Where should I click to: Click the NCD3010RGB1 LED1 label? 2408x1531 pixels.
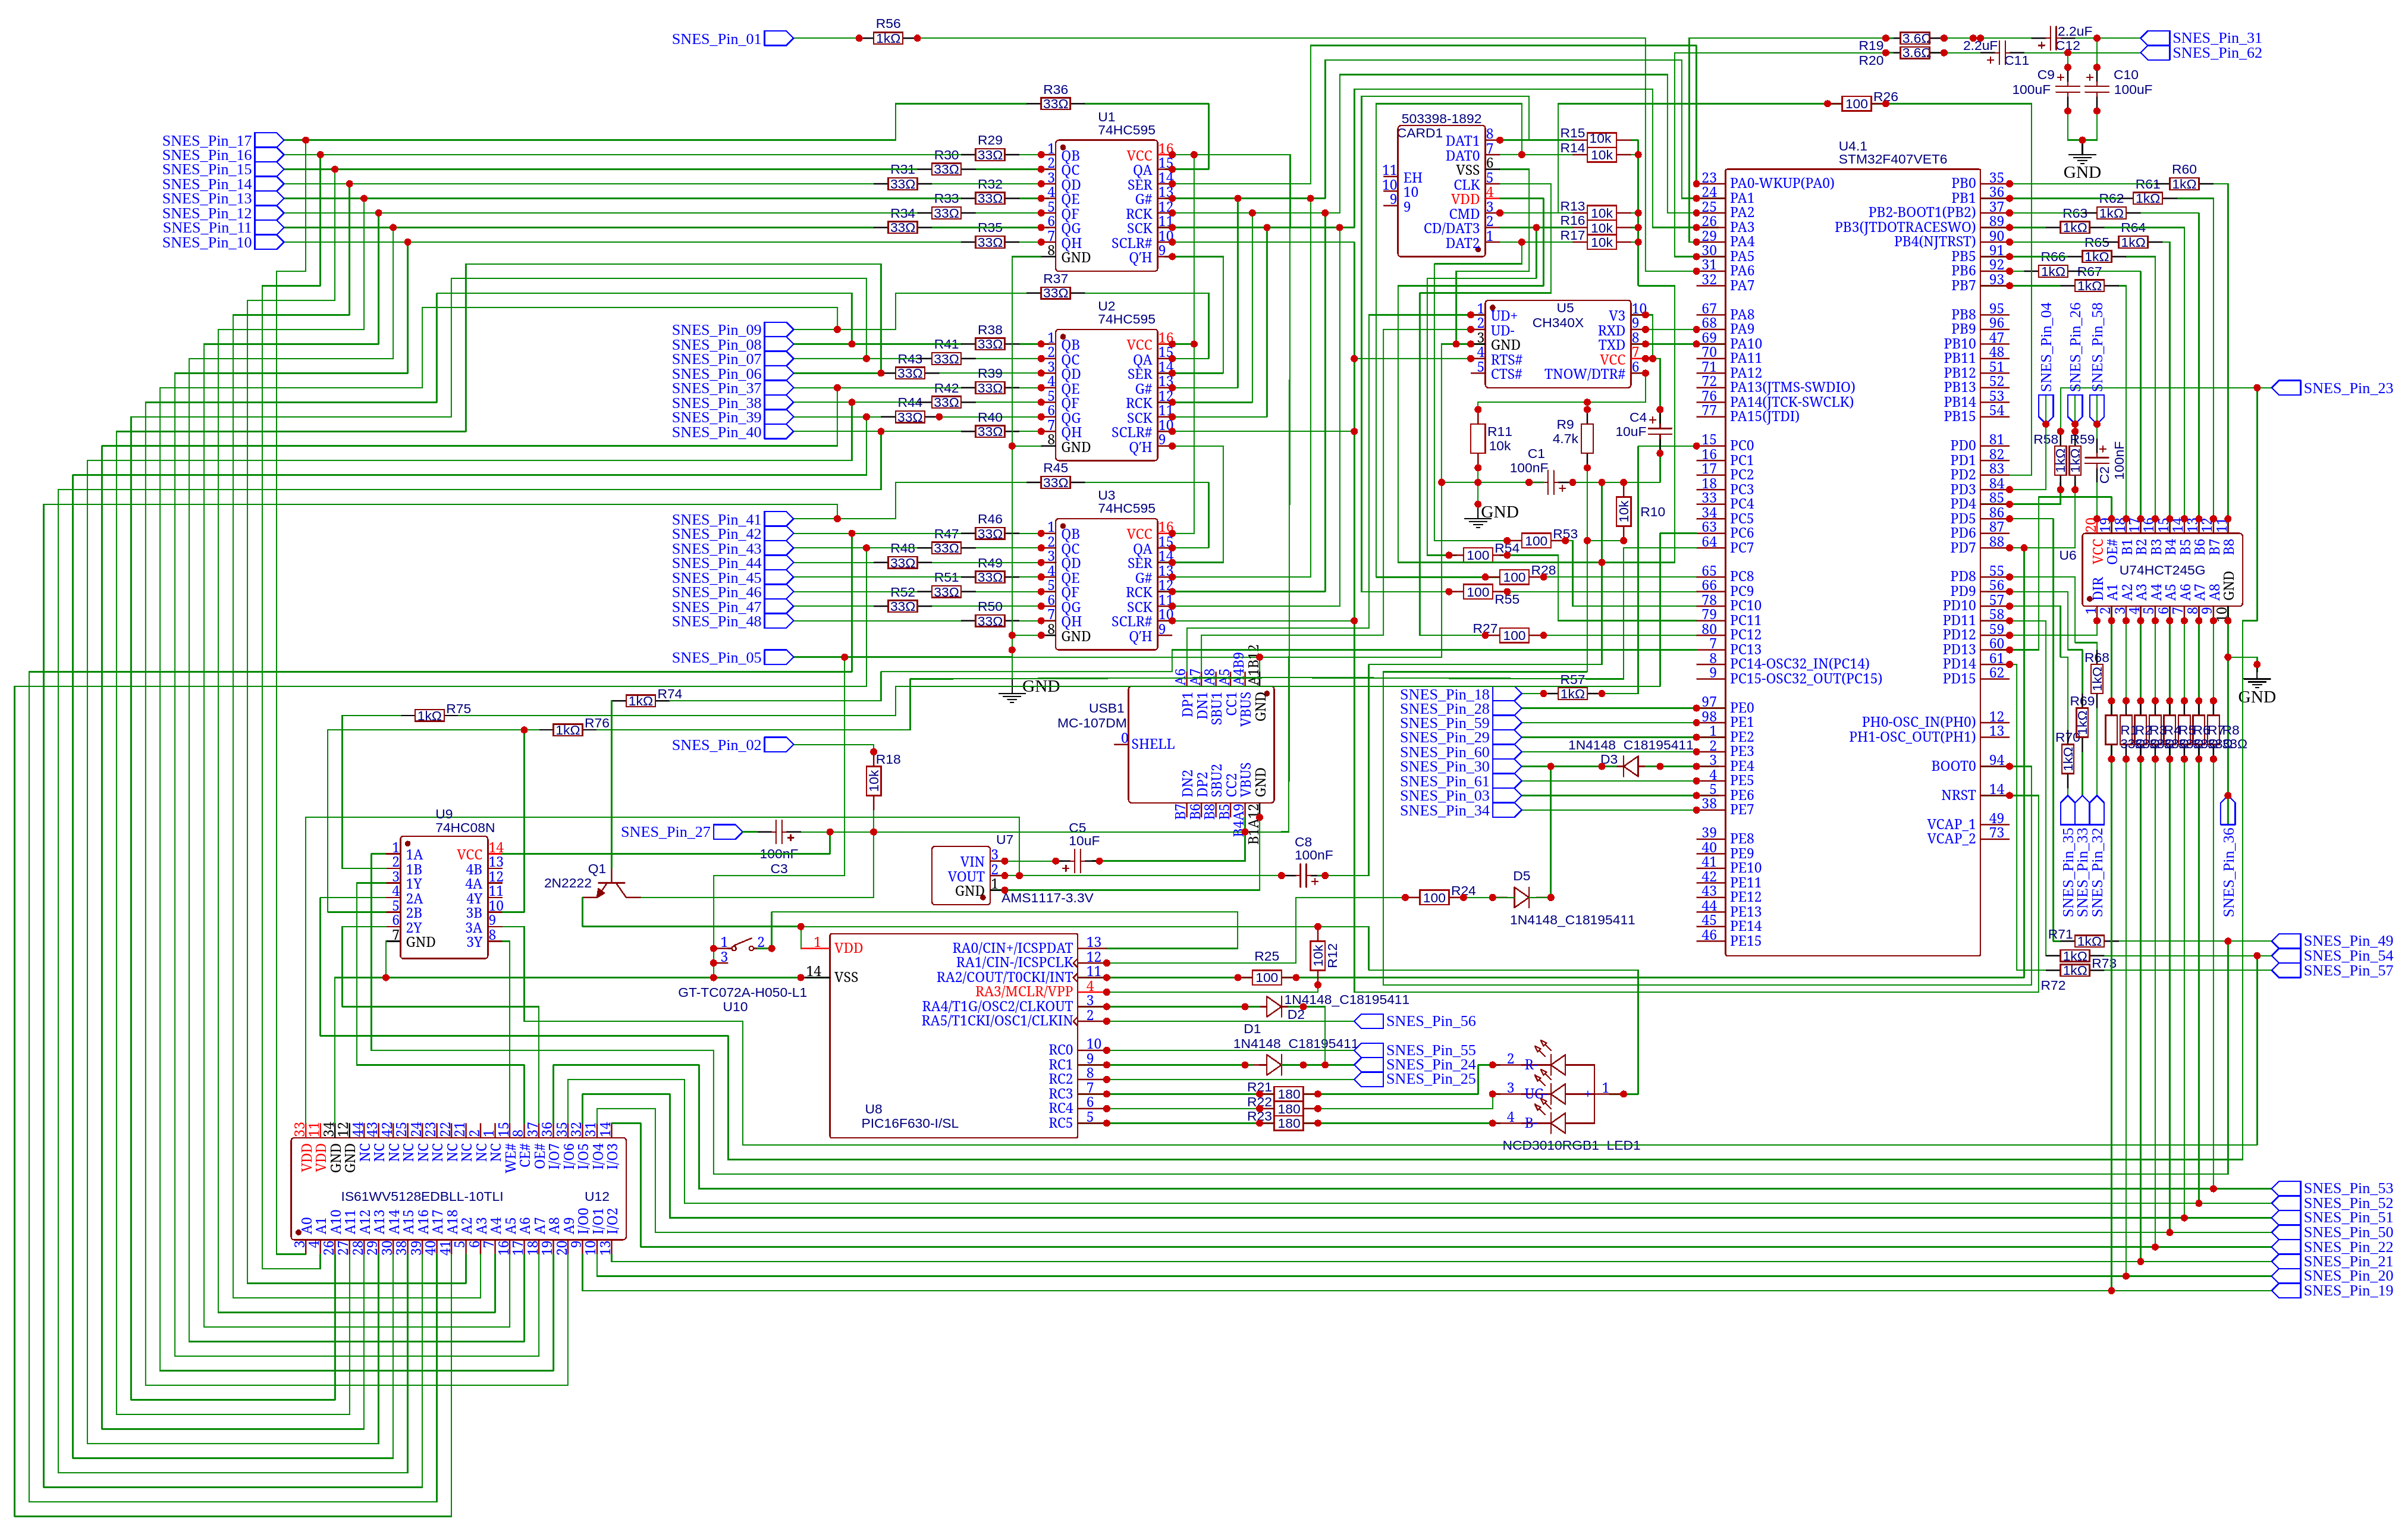point(1571,1145)
